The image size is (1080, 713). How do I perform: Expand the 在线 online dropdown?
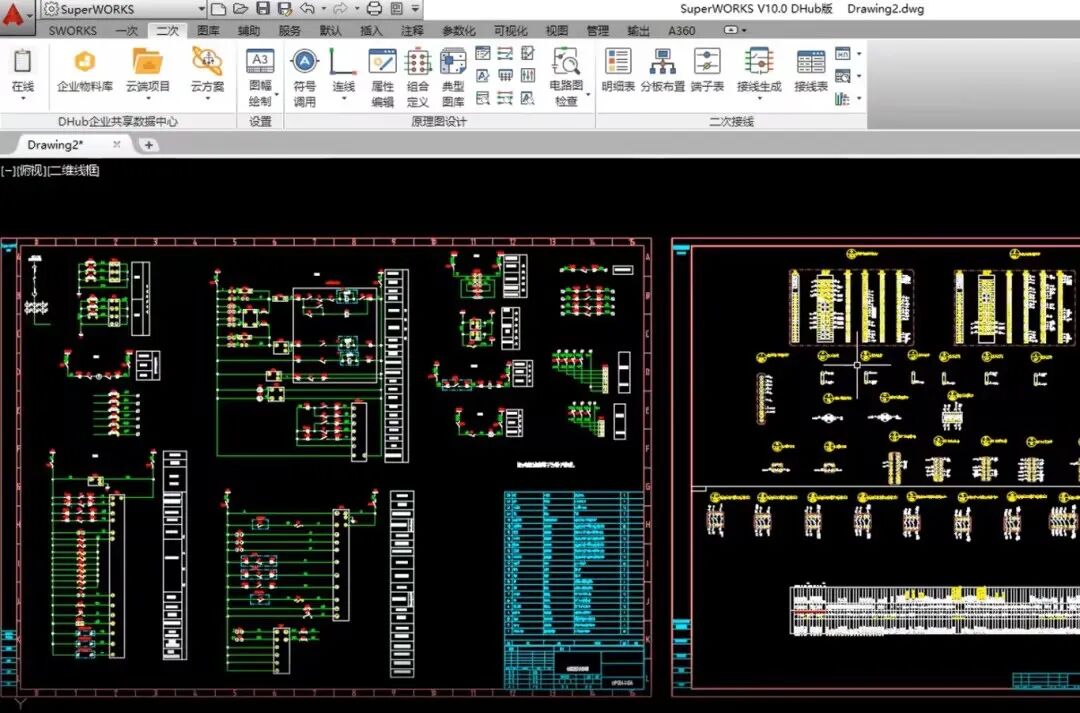[x=22, y=99]
